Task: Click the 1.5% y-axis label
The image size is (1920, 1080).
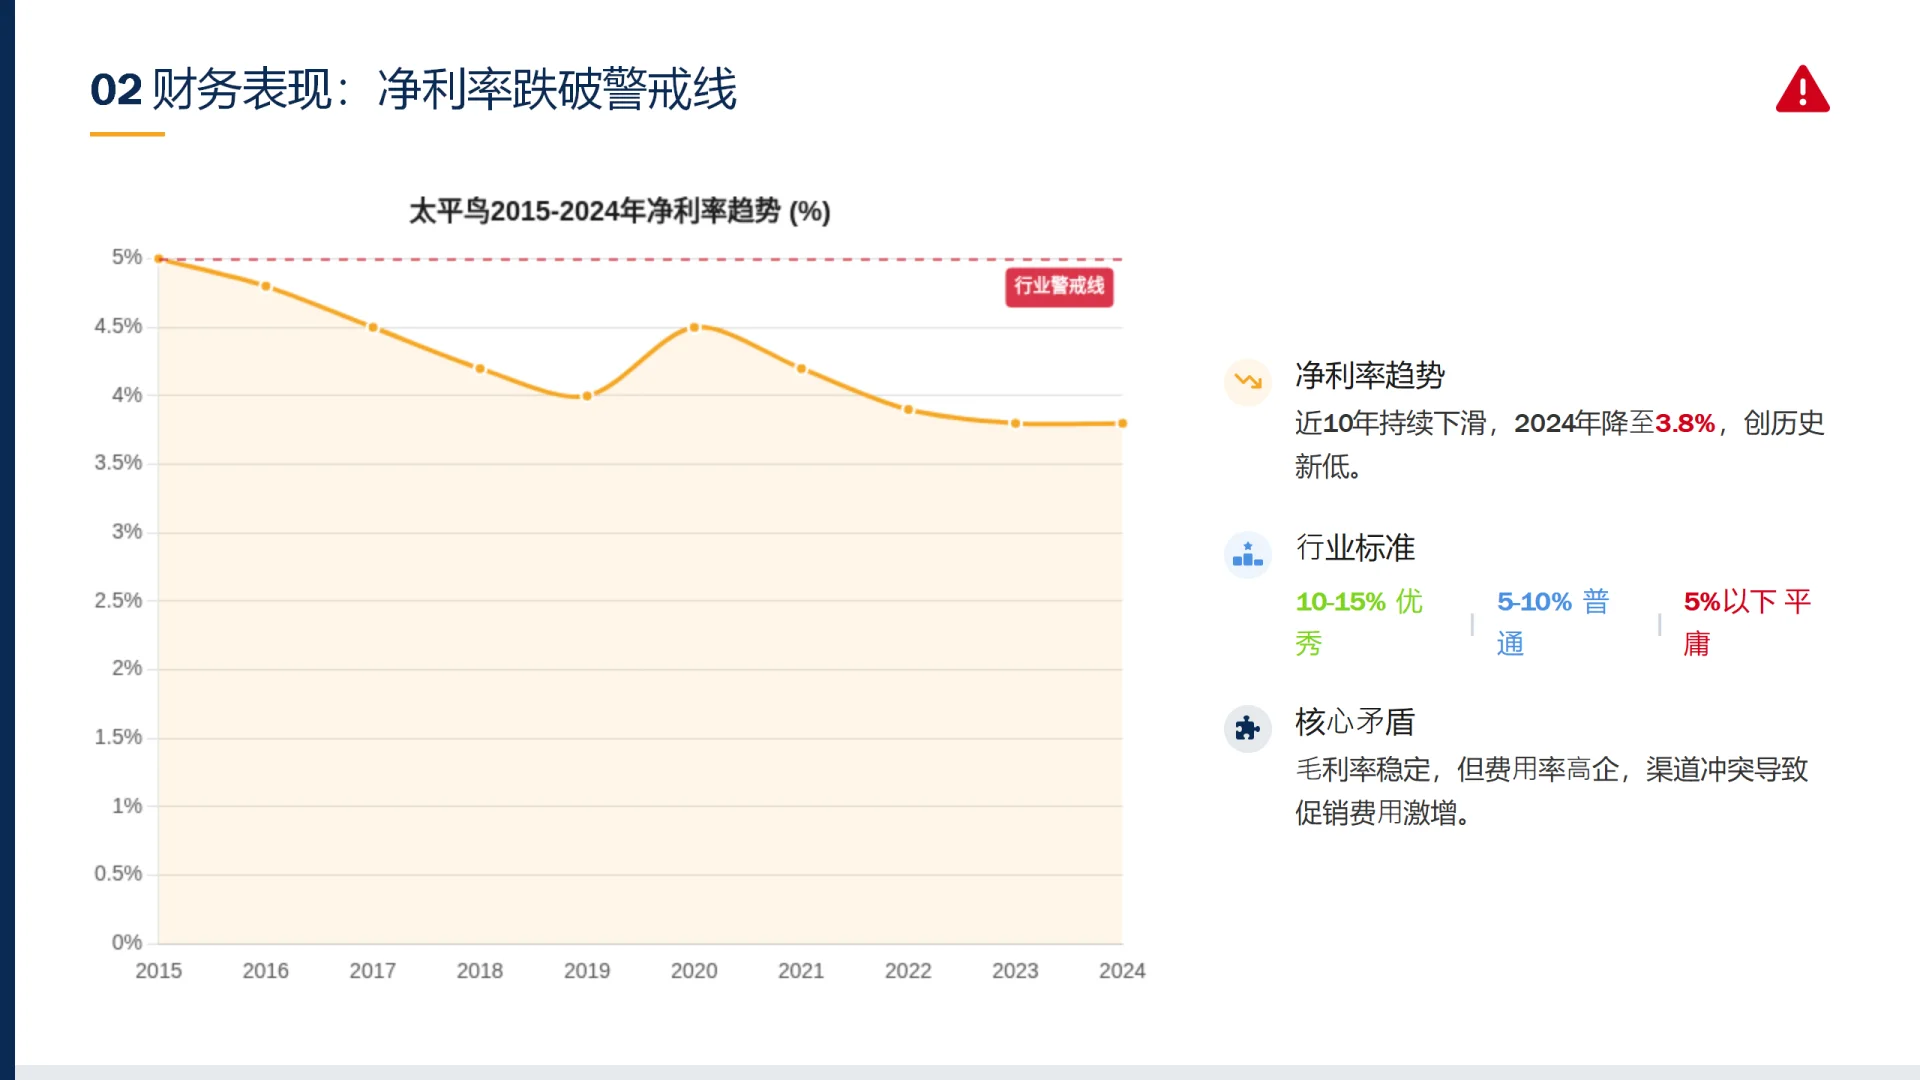Action: click(x=119, y=738)
